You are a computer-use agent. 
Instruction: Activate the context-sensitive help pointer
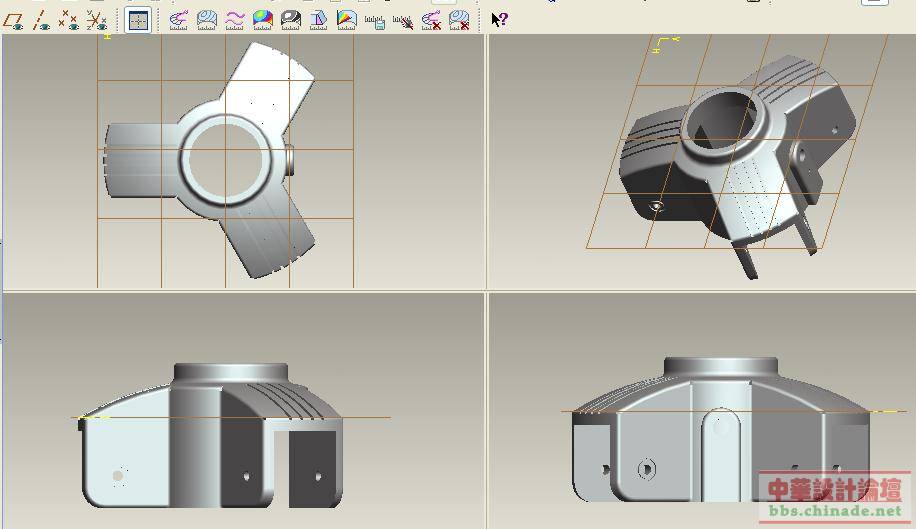click(x=499, y=19)
